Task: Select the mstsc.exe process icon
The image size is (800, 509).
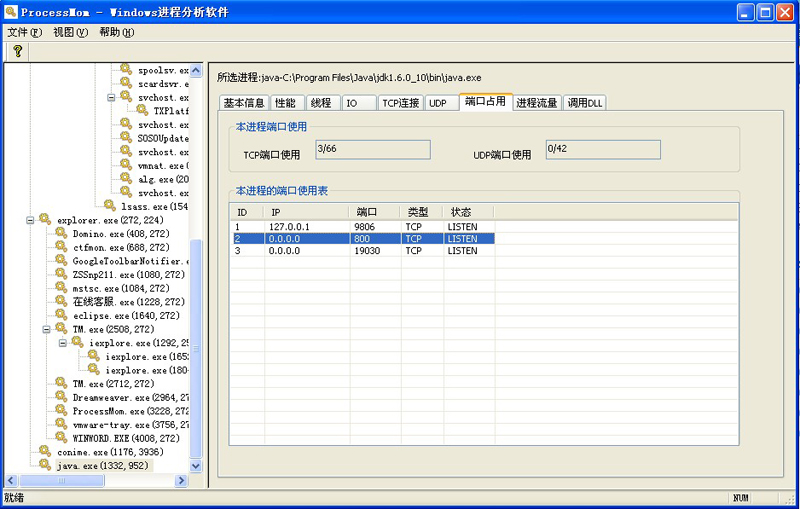Action: (61, 288)
